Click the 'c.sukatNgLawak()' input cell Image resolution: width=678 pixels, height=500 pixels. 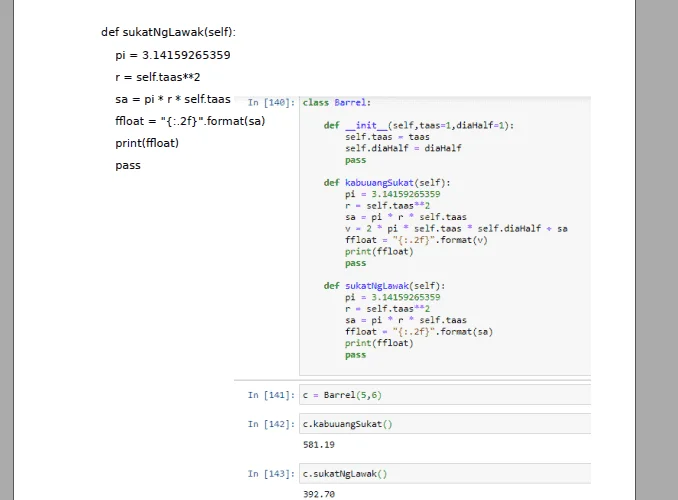click(x=445, y=474)
